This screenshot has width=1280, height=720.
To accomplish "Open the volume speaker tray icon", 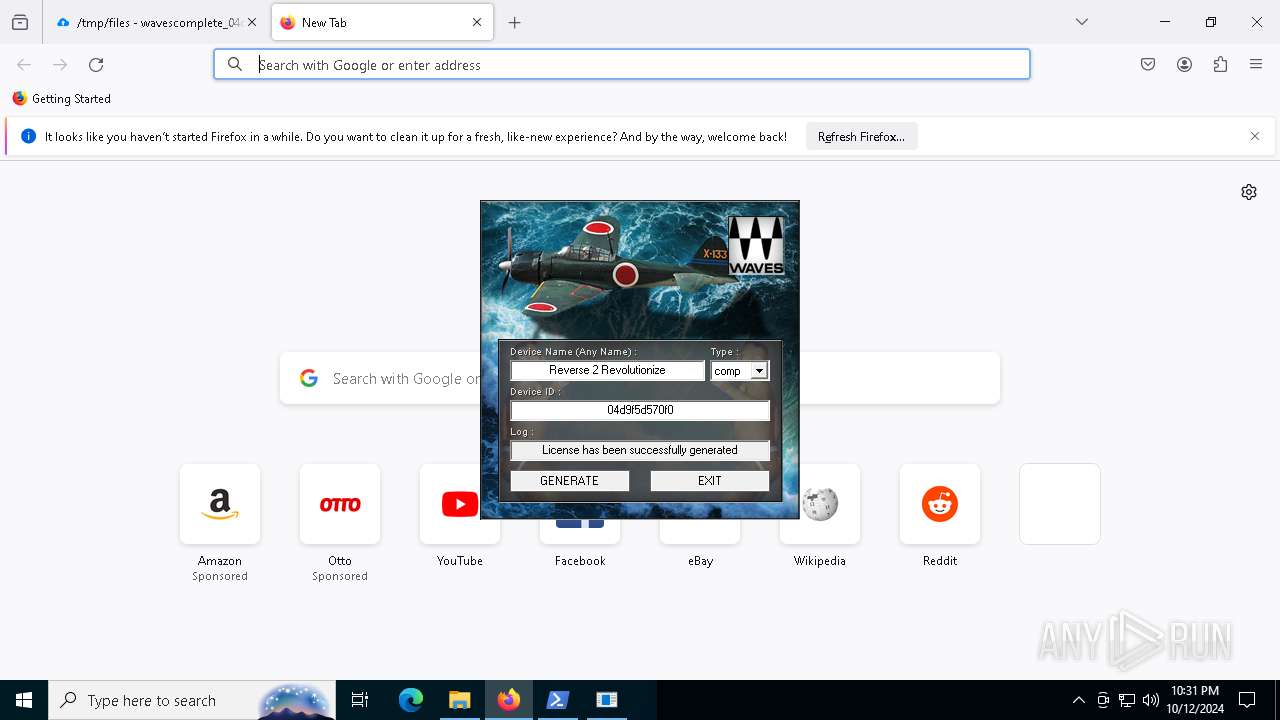I will tap(1151, 700).
